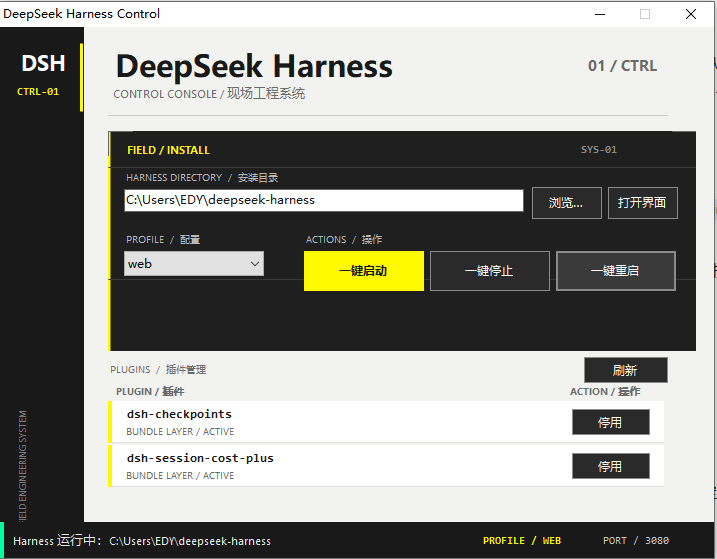Click the HARNESS DIRECTORY / 安装目录 label
Viewport: 717px width, 559px height.
(x=202, y=177)
